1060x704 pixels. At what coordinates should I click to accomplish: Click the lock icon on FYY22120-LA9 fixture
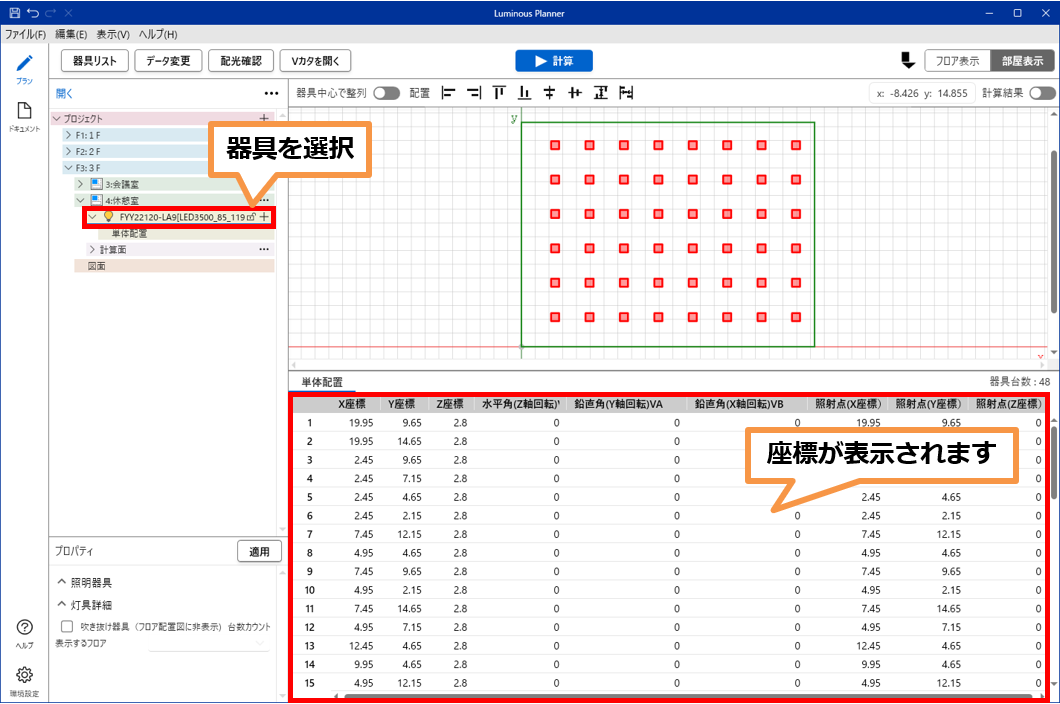(251, 217)
